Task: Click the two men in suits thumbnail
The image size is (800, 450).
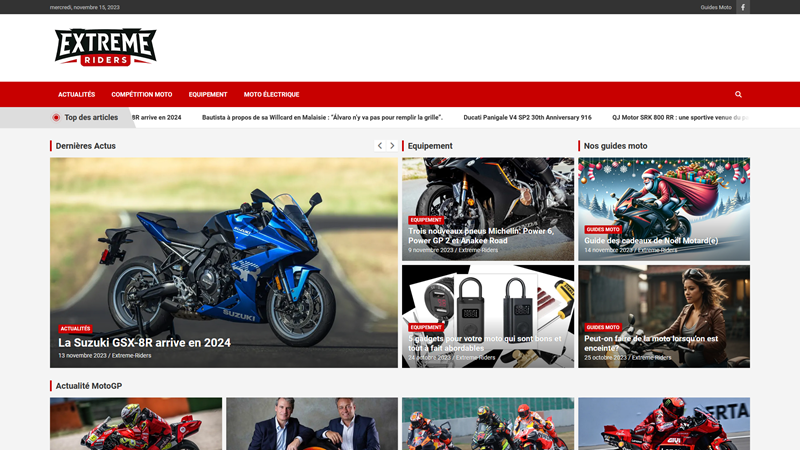Action: (312, 423)
